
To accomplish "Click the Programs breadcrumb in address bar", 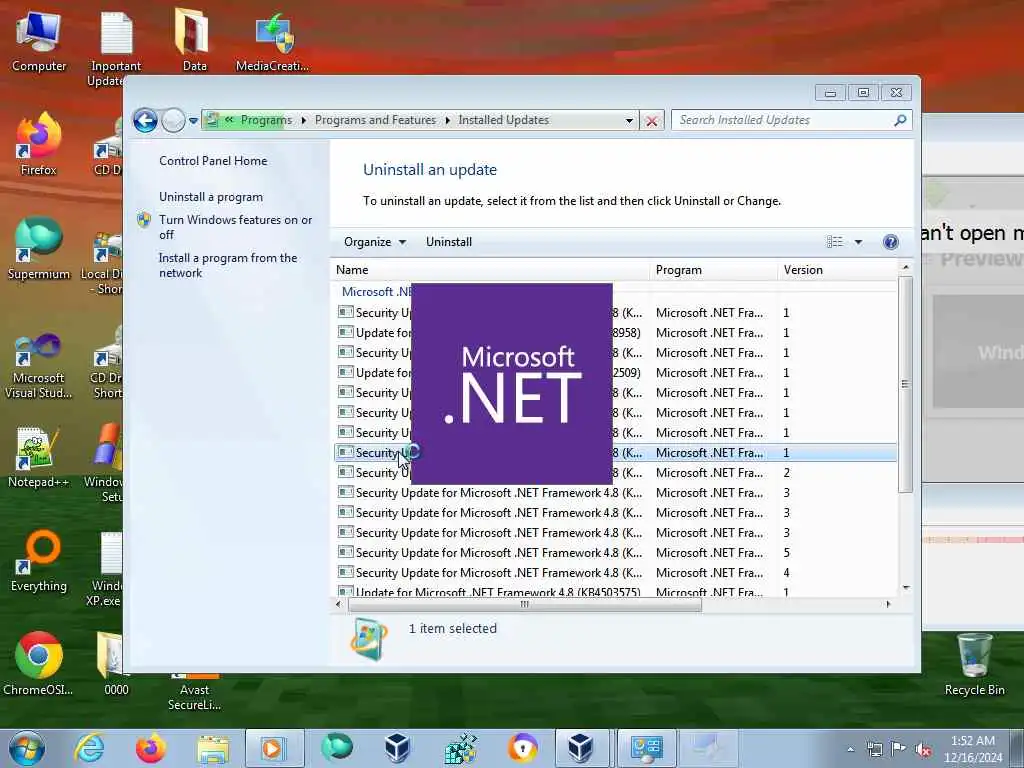I will point(266,120).
